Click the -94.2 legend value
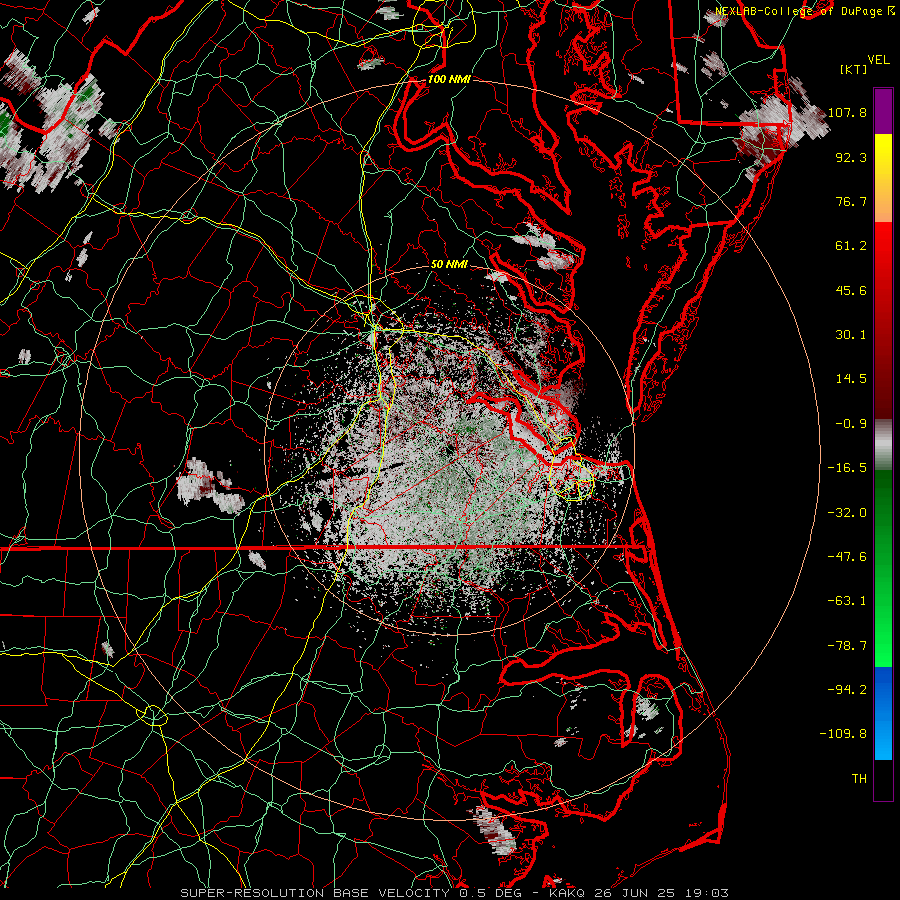Viewport: 900px width, 900px height. [x=847, y=689]
